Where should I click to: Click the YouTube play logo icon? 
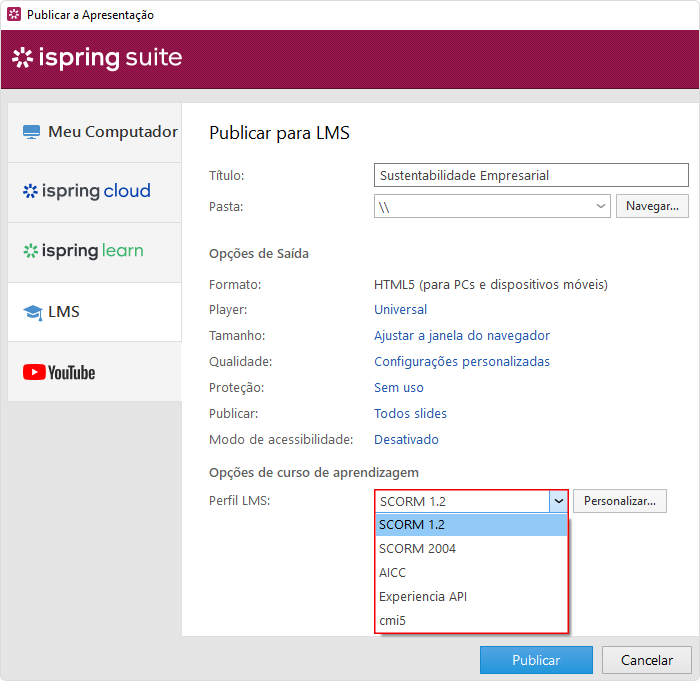pyautogui.click(x=34, y=372)
